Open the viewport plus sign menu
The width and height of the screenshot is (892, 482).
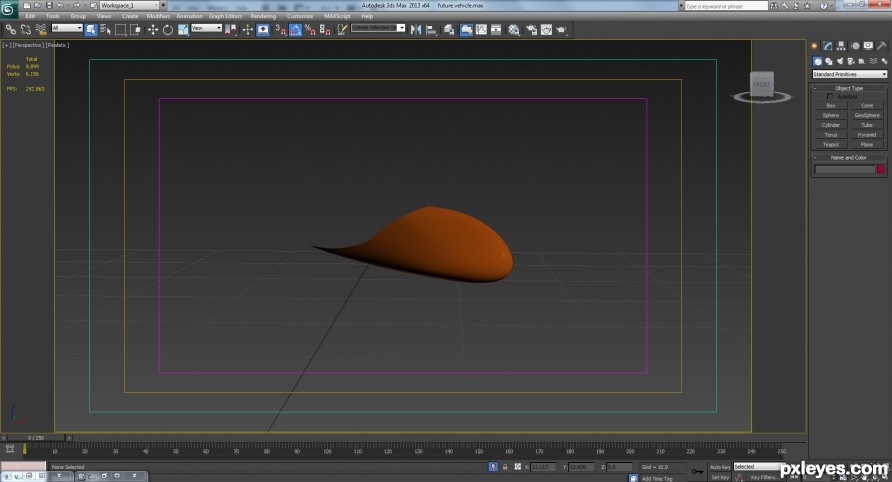point(6,45)
